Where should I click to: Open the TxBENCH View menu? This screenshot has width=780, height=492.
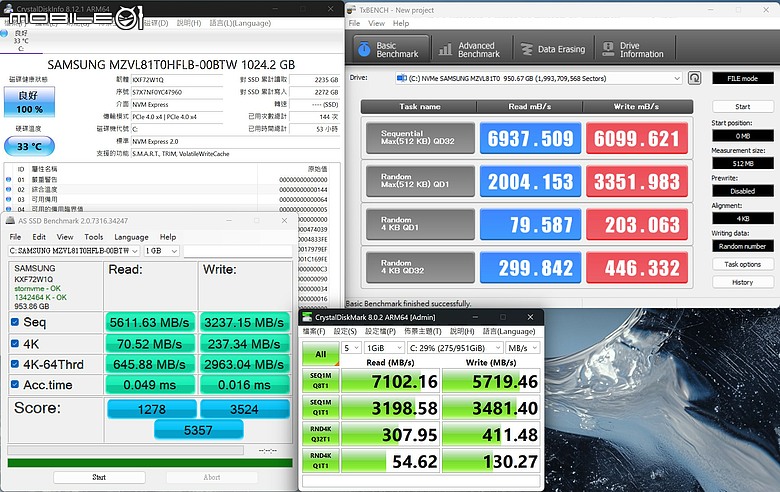tap(377, 23)
